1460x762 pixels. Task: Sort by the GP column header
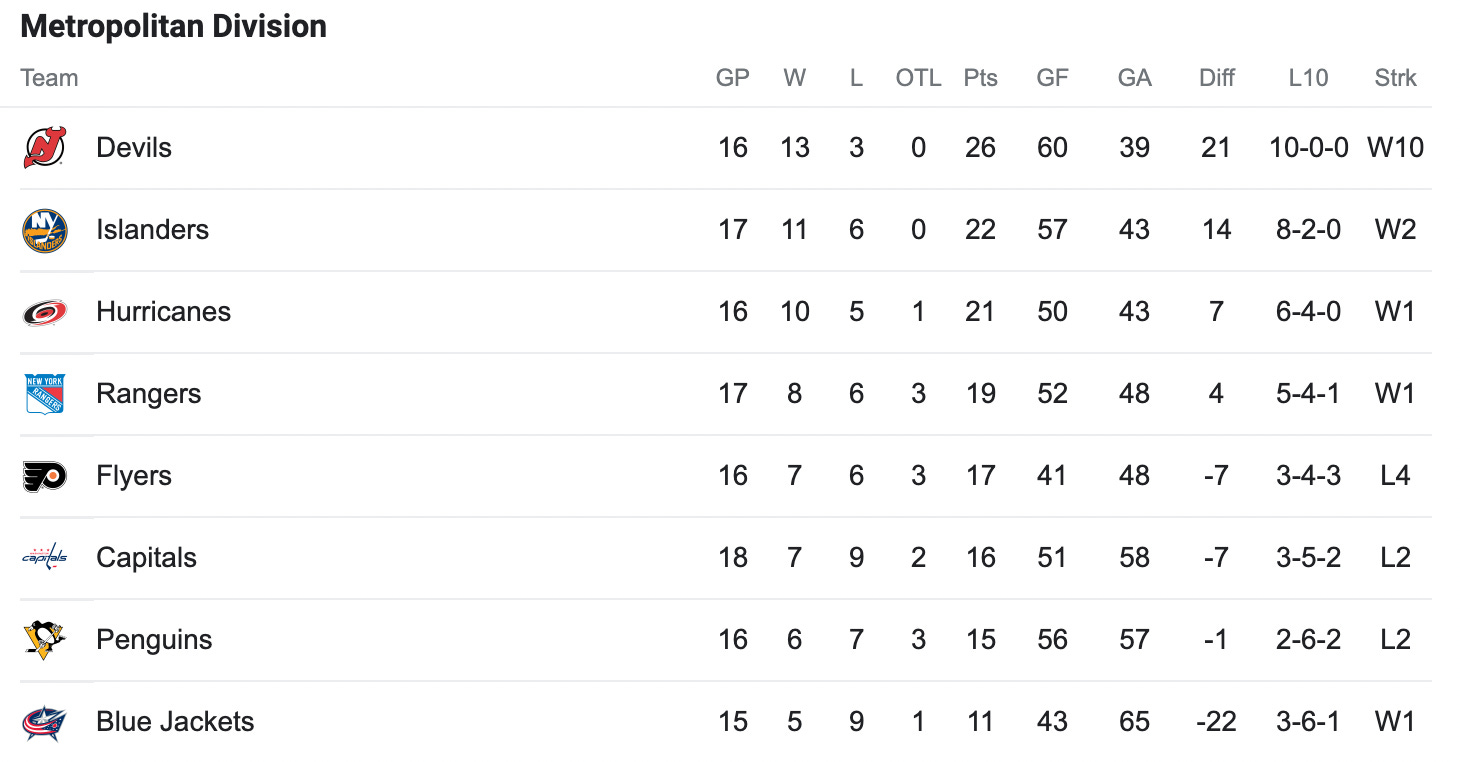pos(733,78)
